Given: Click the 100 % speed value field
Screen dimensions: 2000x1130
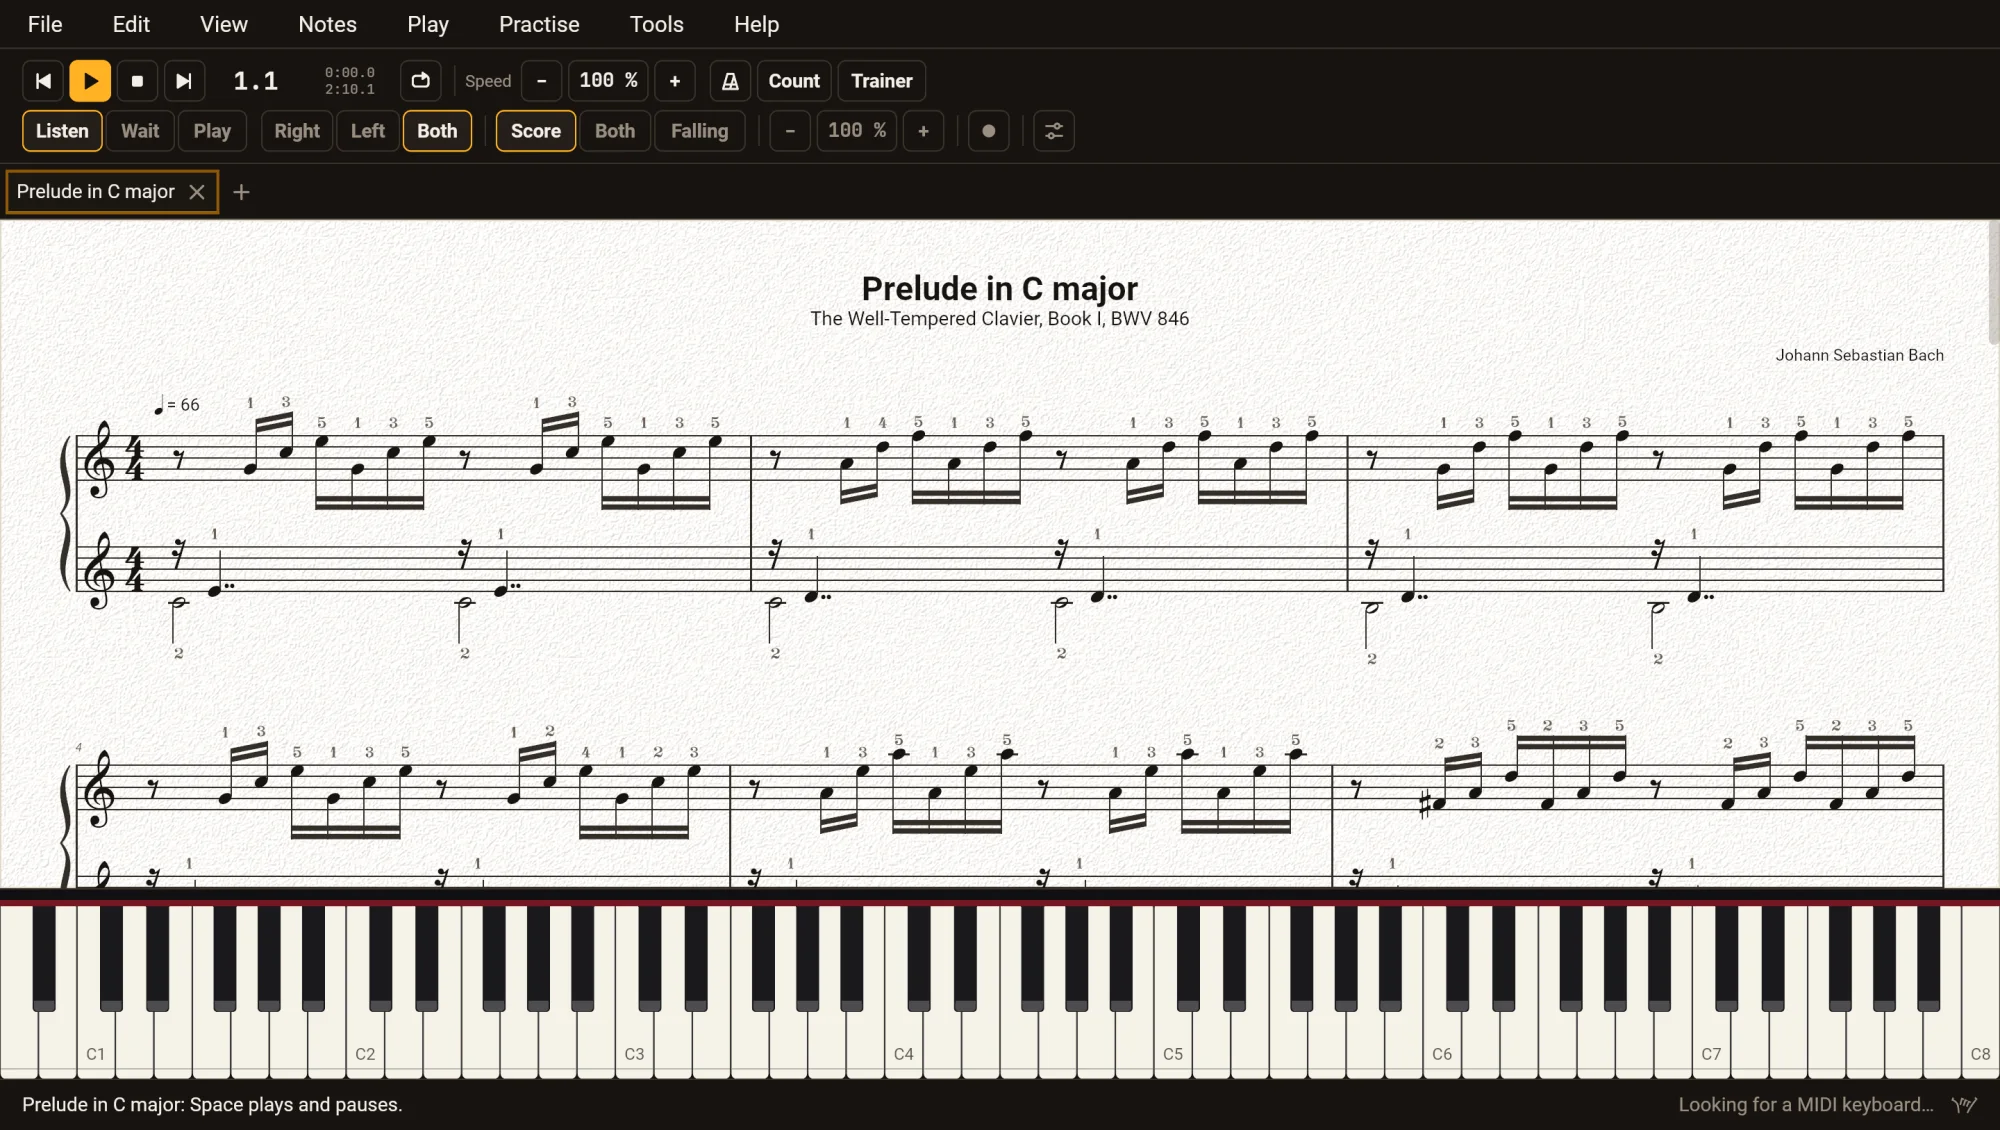Looking at the screenshot, I should 608,81.
